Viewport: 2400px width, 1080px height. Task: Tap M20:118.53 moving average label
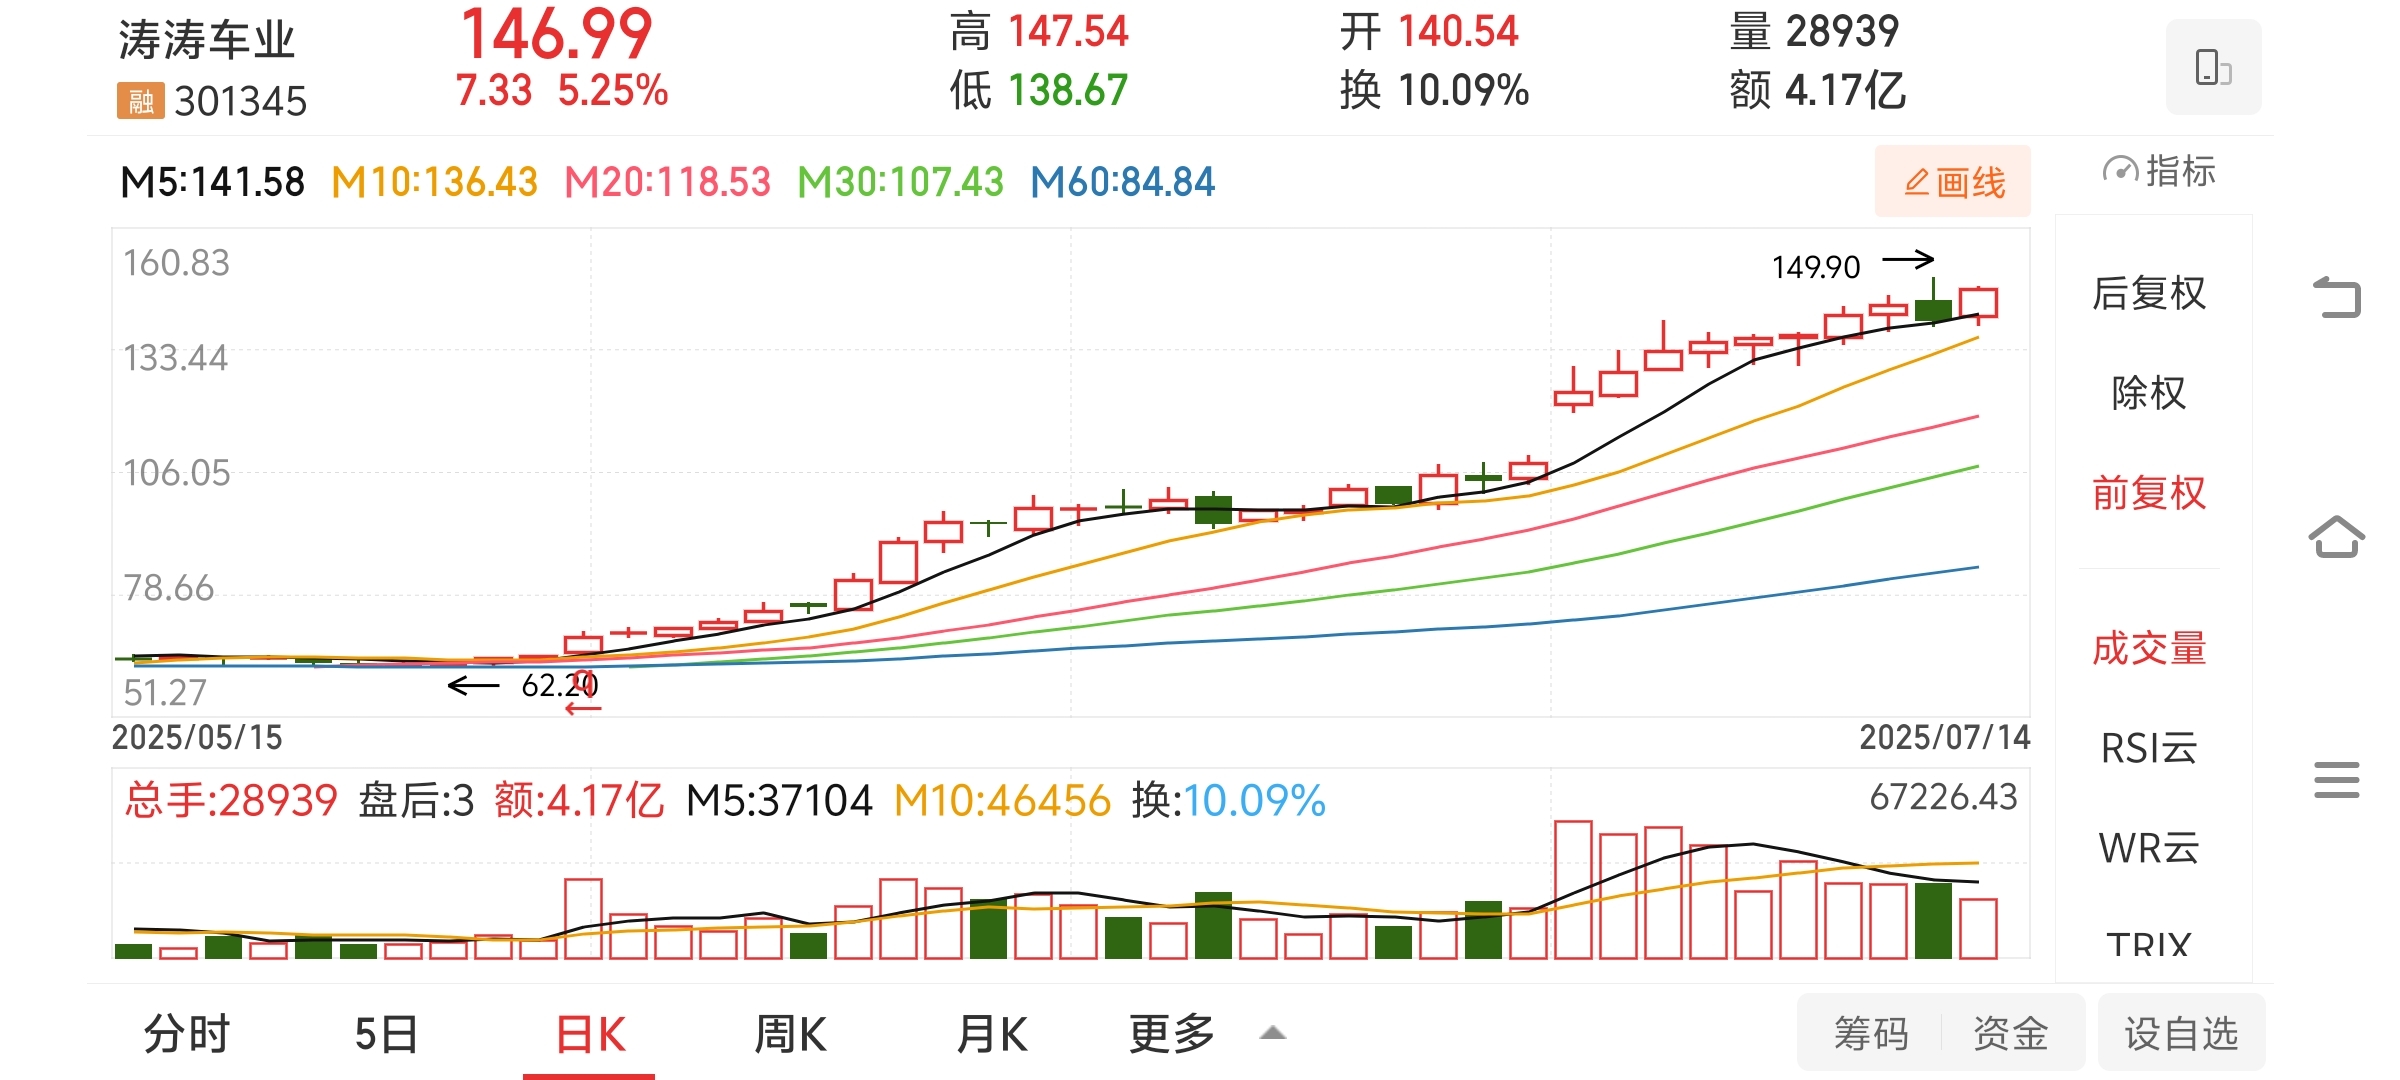667,182
